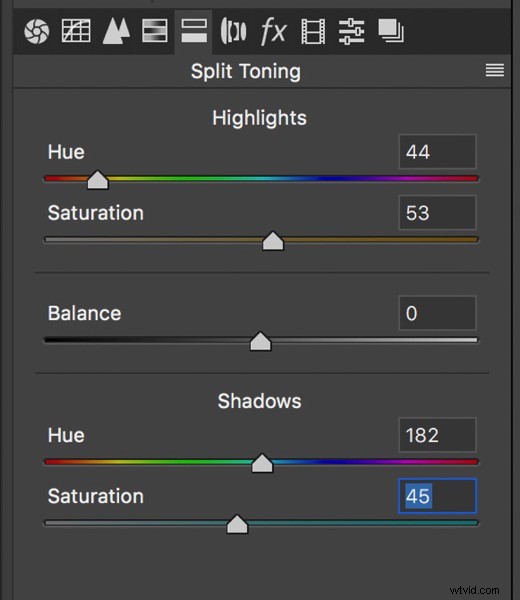Select the Split Toning tab icon
The image size is (520, 600).
(194, 31)
